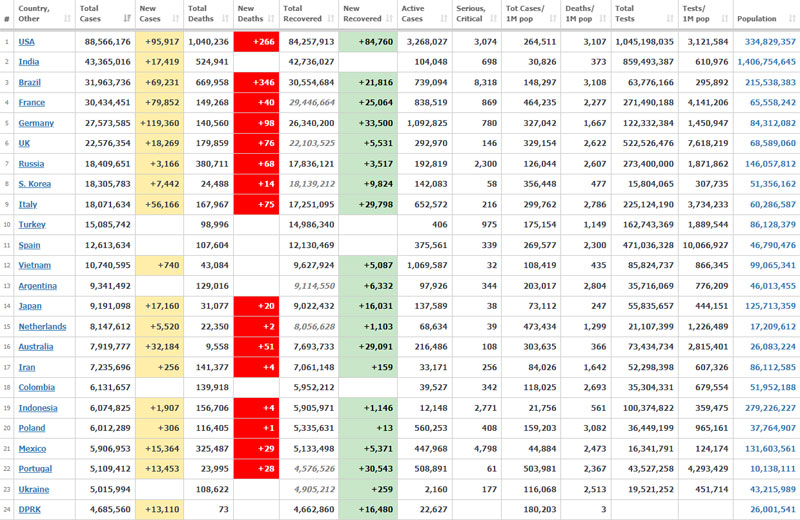Screen dimensions: 800x520
Task: Sort by the Tests/1M pop sort icon
Action: 725,19
